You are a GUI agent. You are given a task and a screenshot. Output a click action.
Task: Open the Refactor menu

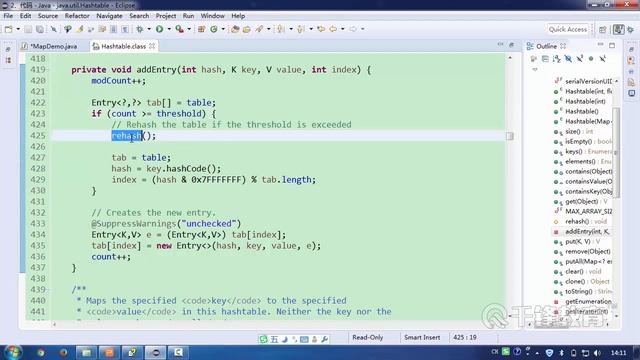coord(77,16)
